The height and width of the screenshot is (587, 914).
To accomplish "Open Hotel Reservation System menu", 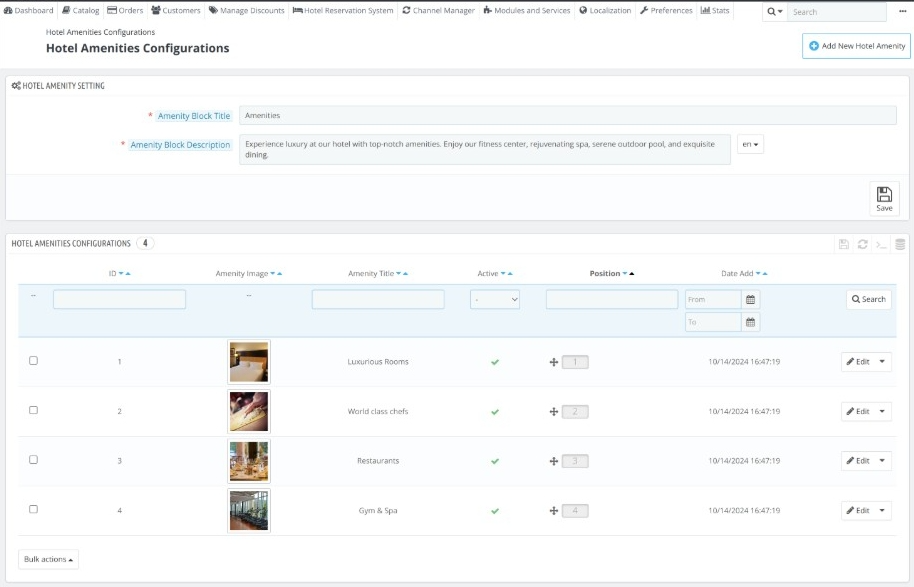I will [343, 10].
